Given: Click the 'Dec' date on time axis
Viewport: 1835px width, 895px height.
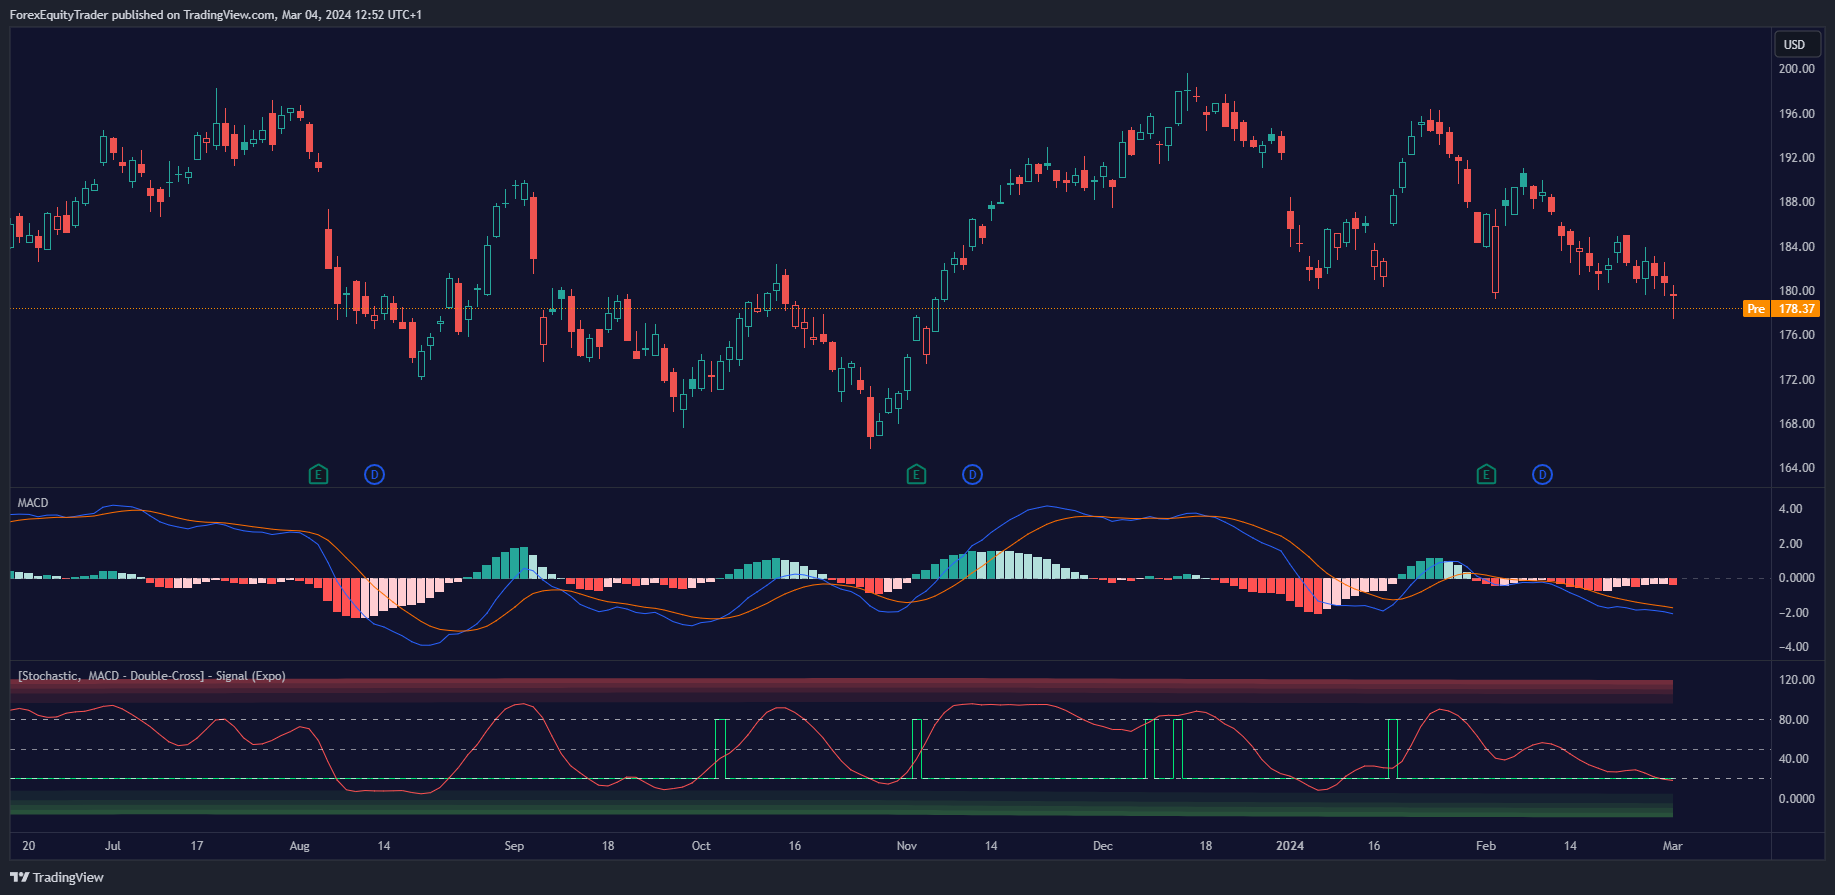Looking at the screenshot, I should point(1103,846).
